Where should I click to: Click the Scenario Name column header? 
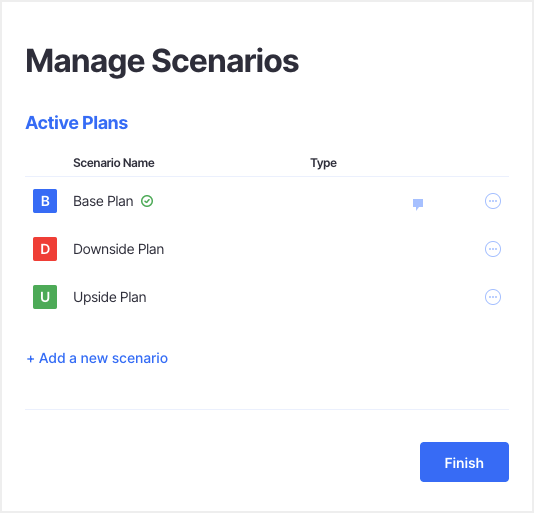click(x=114, y=163)
